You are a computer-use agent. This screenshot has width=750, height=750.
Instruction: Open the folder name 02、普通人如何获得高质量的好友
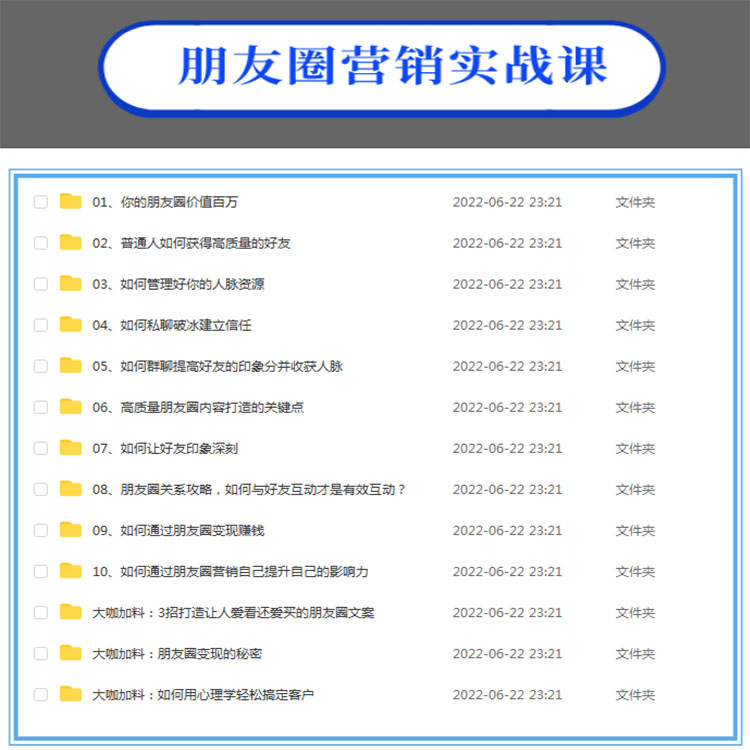191,243
